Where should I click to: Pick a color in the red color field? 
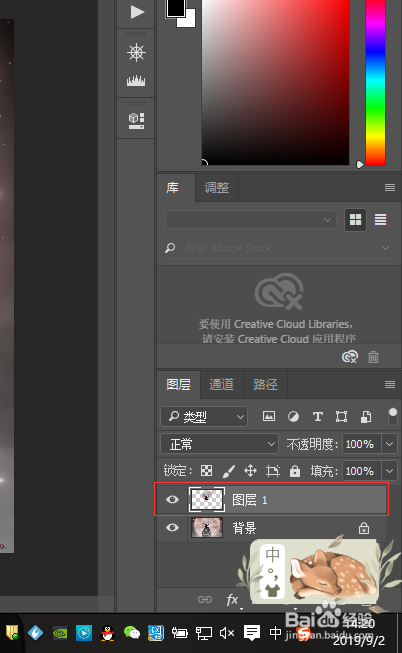275,82
